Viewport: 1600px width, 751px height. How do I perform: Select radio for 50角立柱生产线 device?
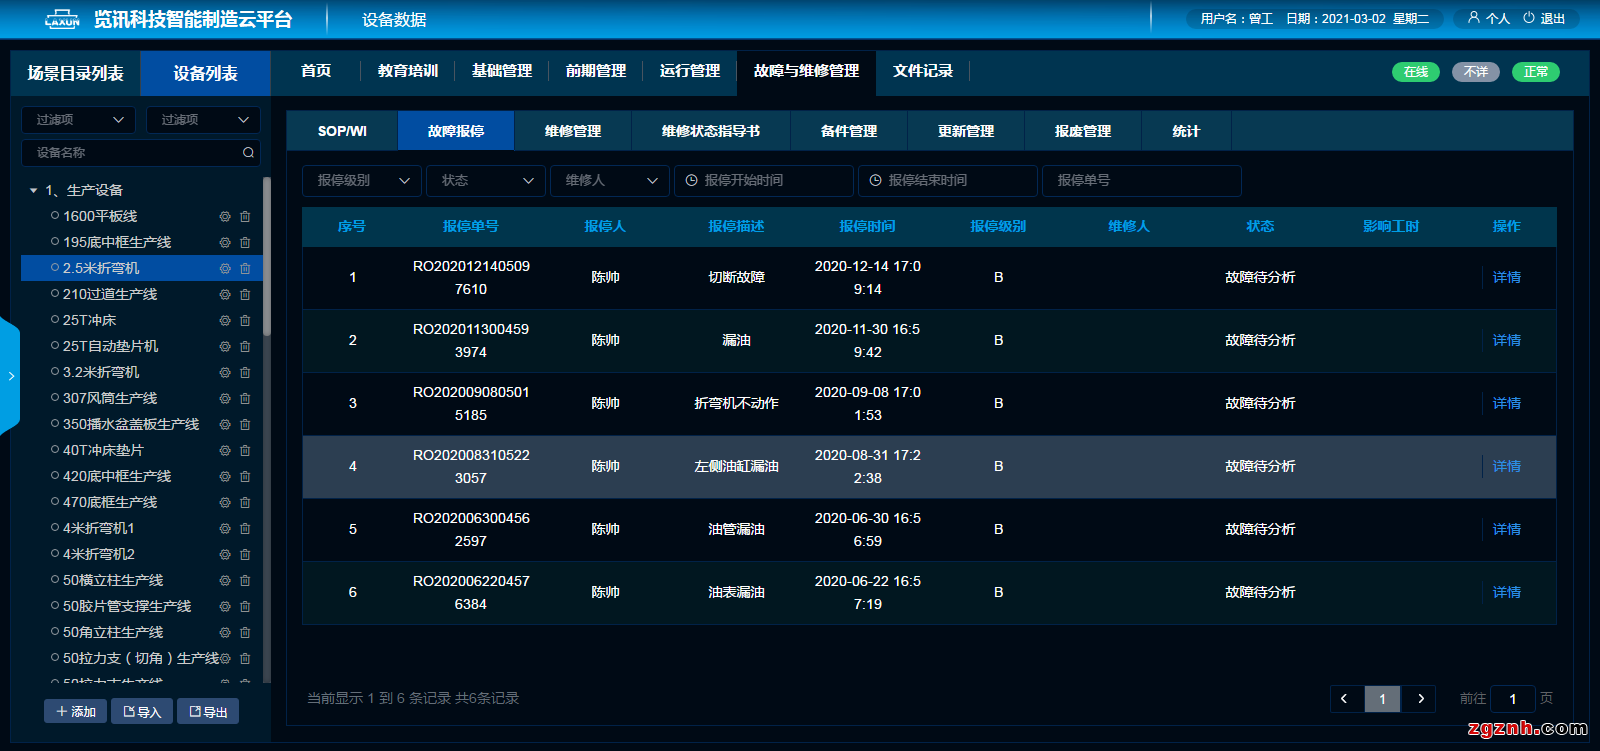coord(55,632)
